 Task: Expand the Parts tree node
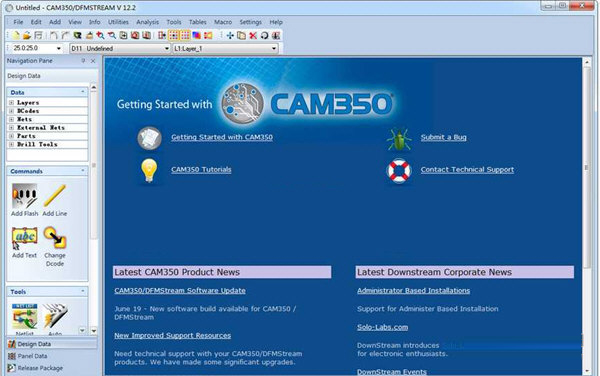click(x=11, y=136)
